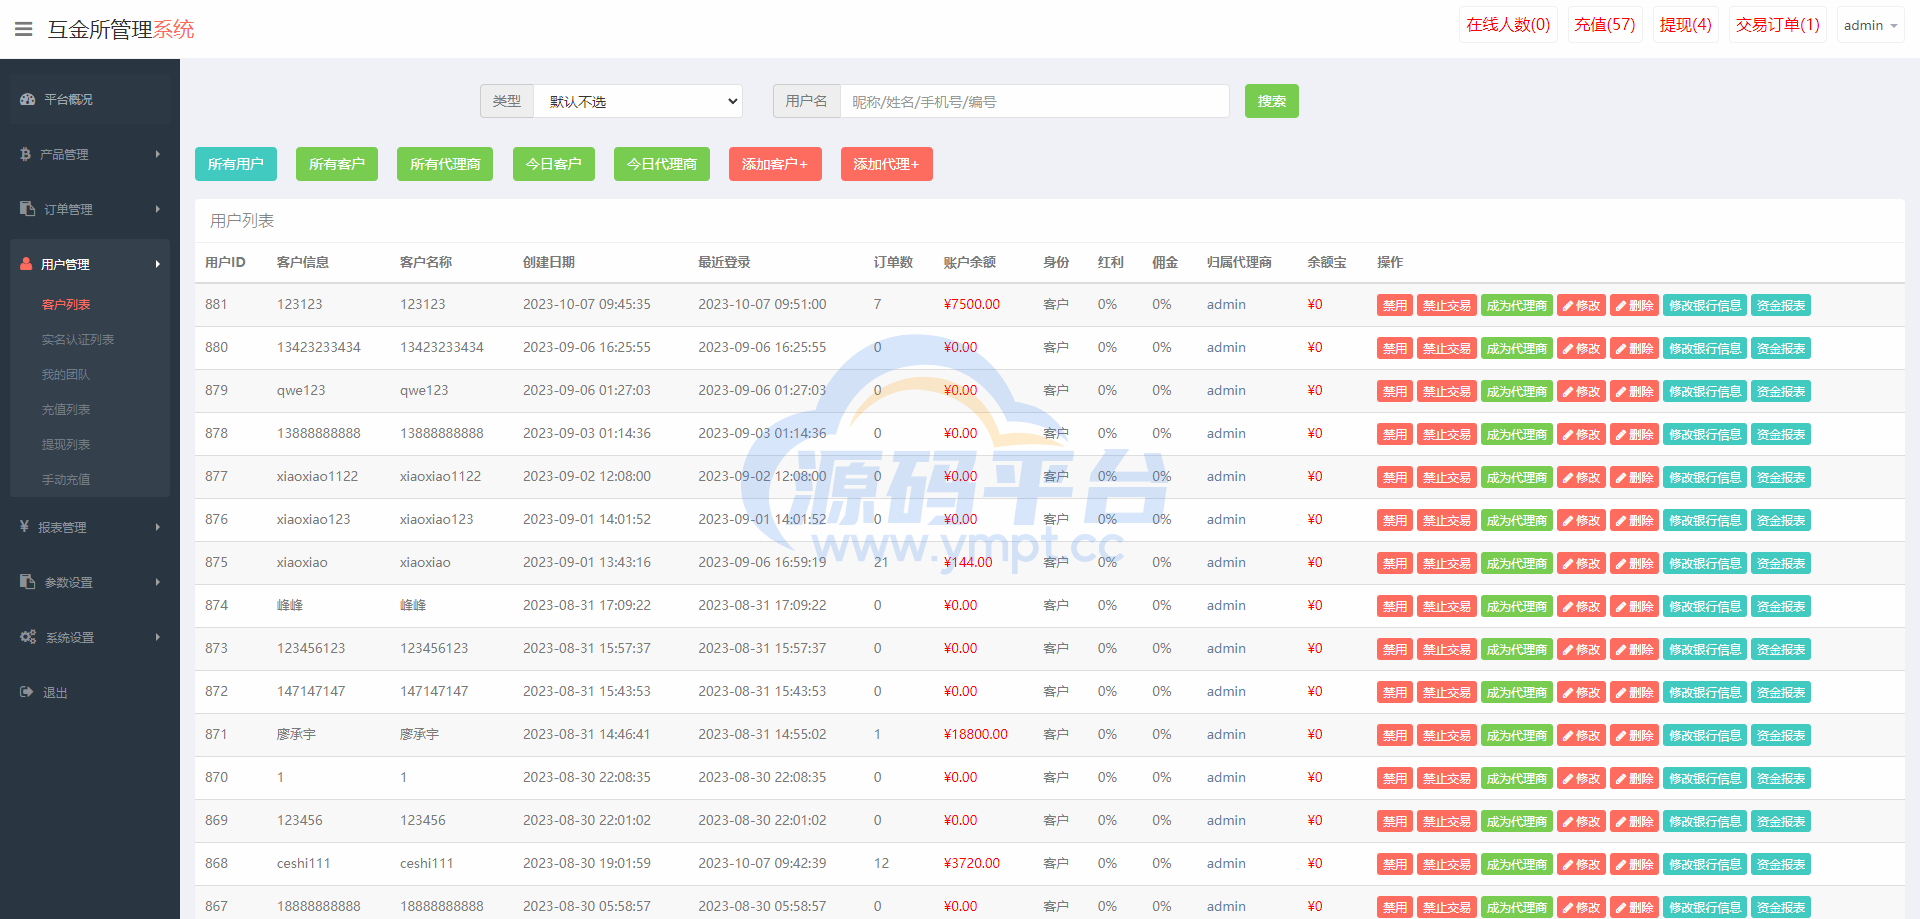Collapse 用户管理 menu arrow
1920x919 pixels.
coord(158,264)
